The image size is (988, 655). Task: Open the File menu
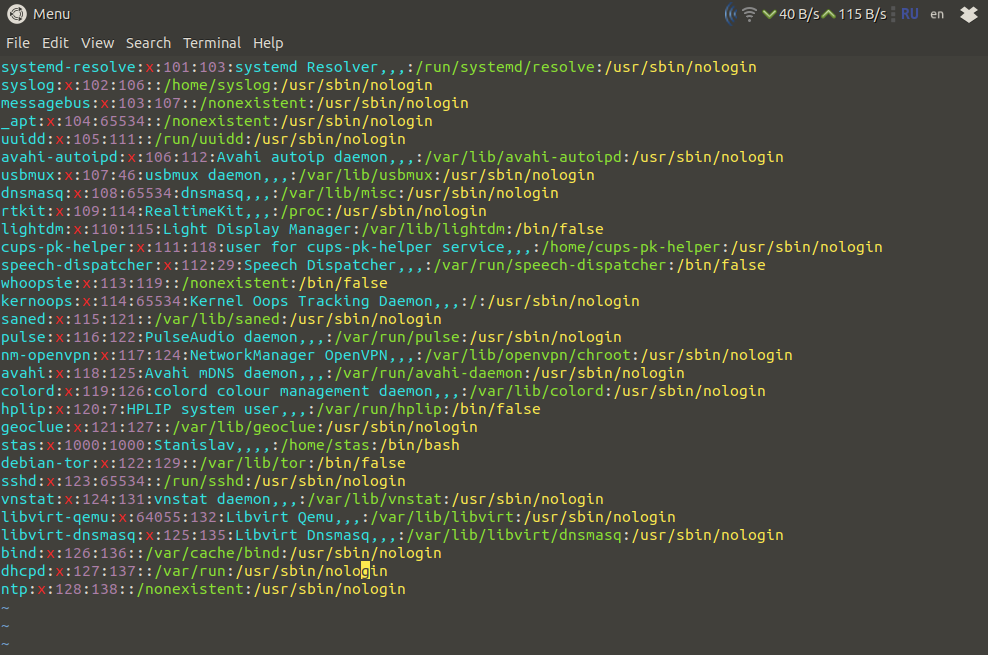[x=18, y=43]
